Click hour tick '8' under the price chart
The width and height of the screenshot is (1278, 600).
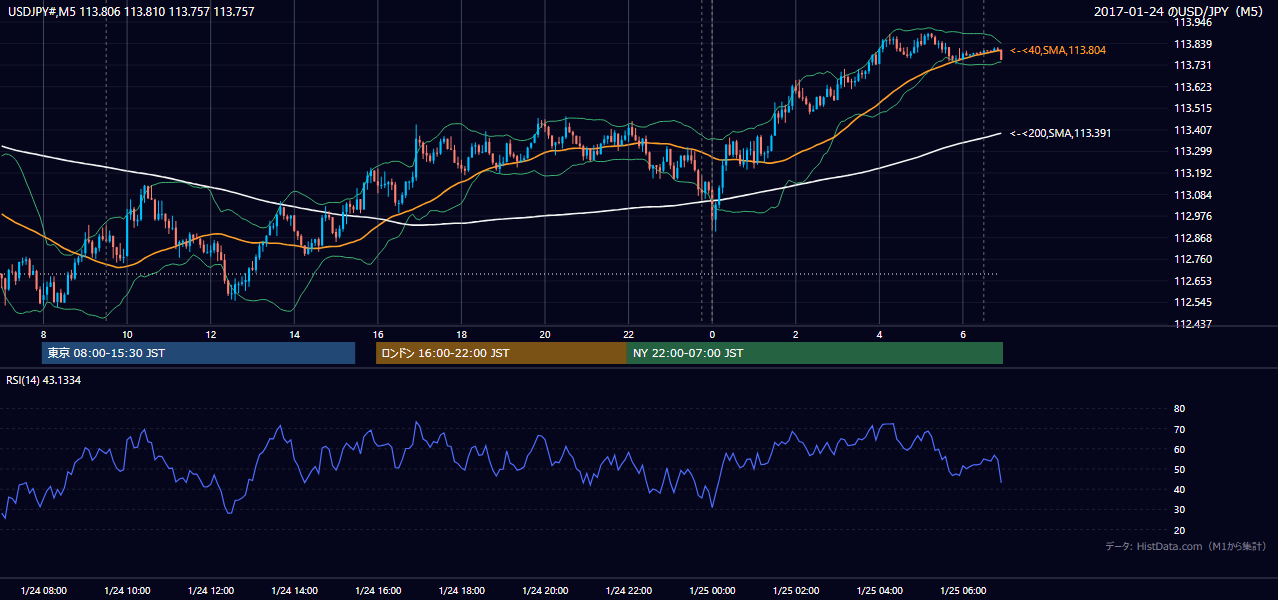tap(43, 334)
